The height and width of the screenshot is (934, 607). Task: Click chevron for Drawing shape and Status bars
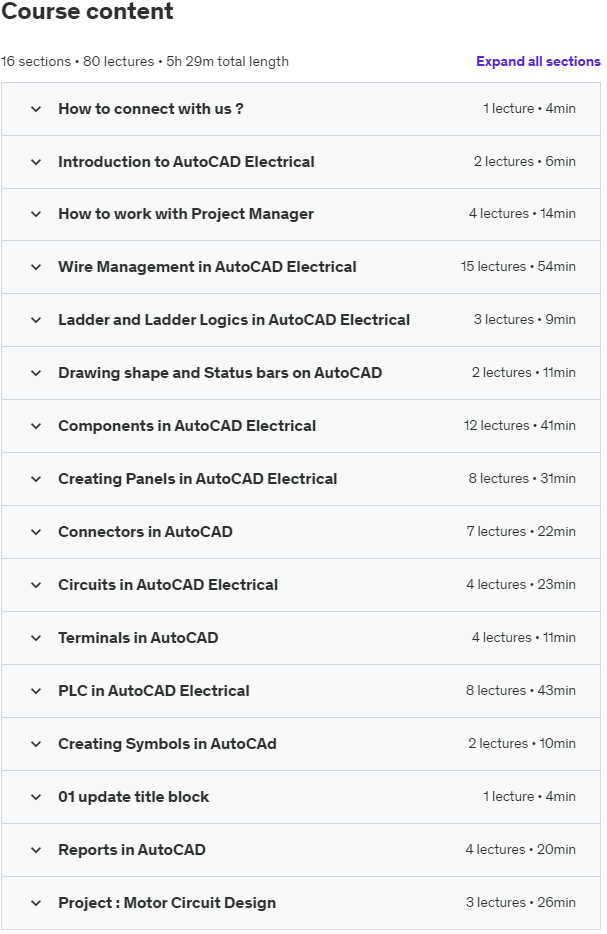pyautogui.click(x=36, y=373)
